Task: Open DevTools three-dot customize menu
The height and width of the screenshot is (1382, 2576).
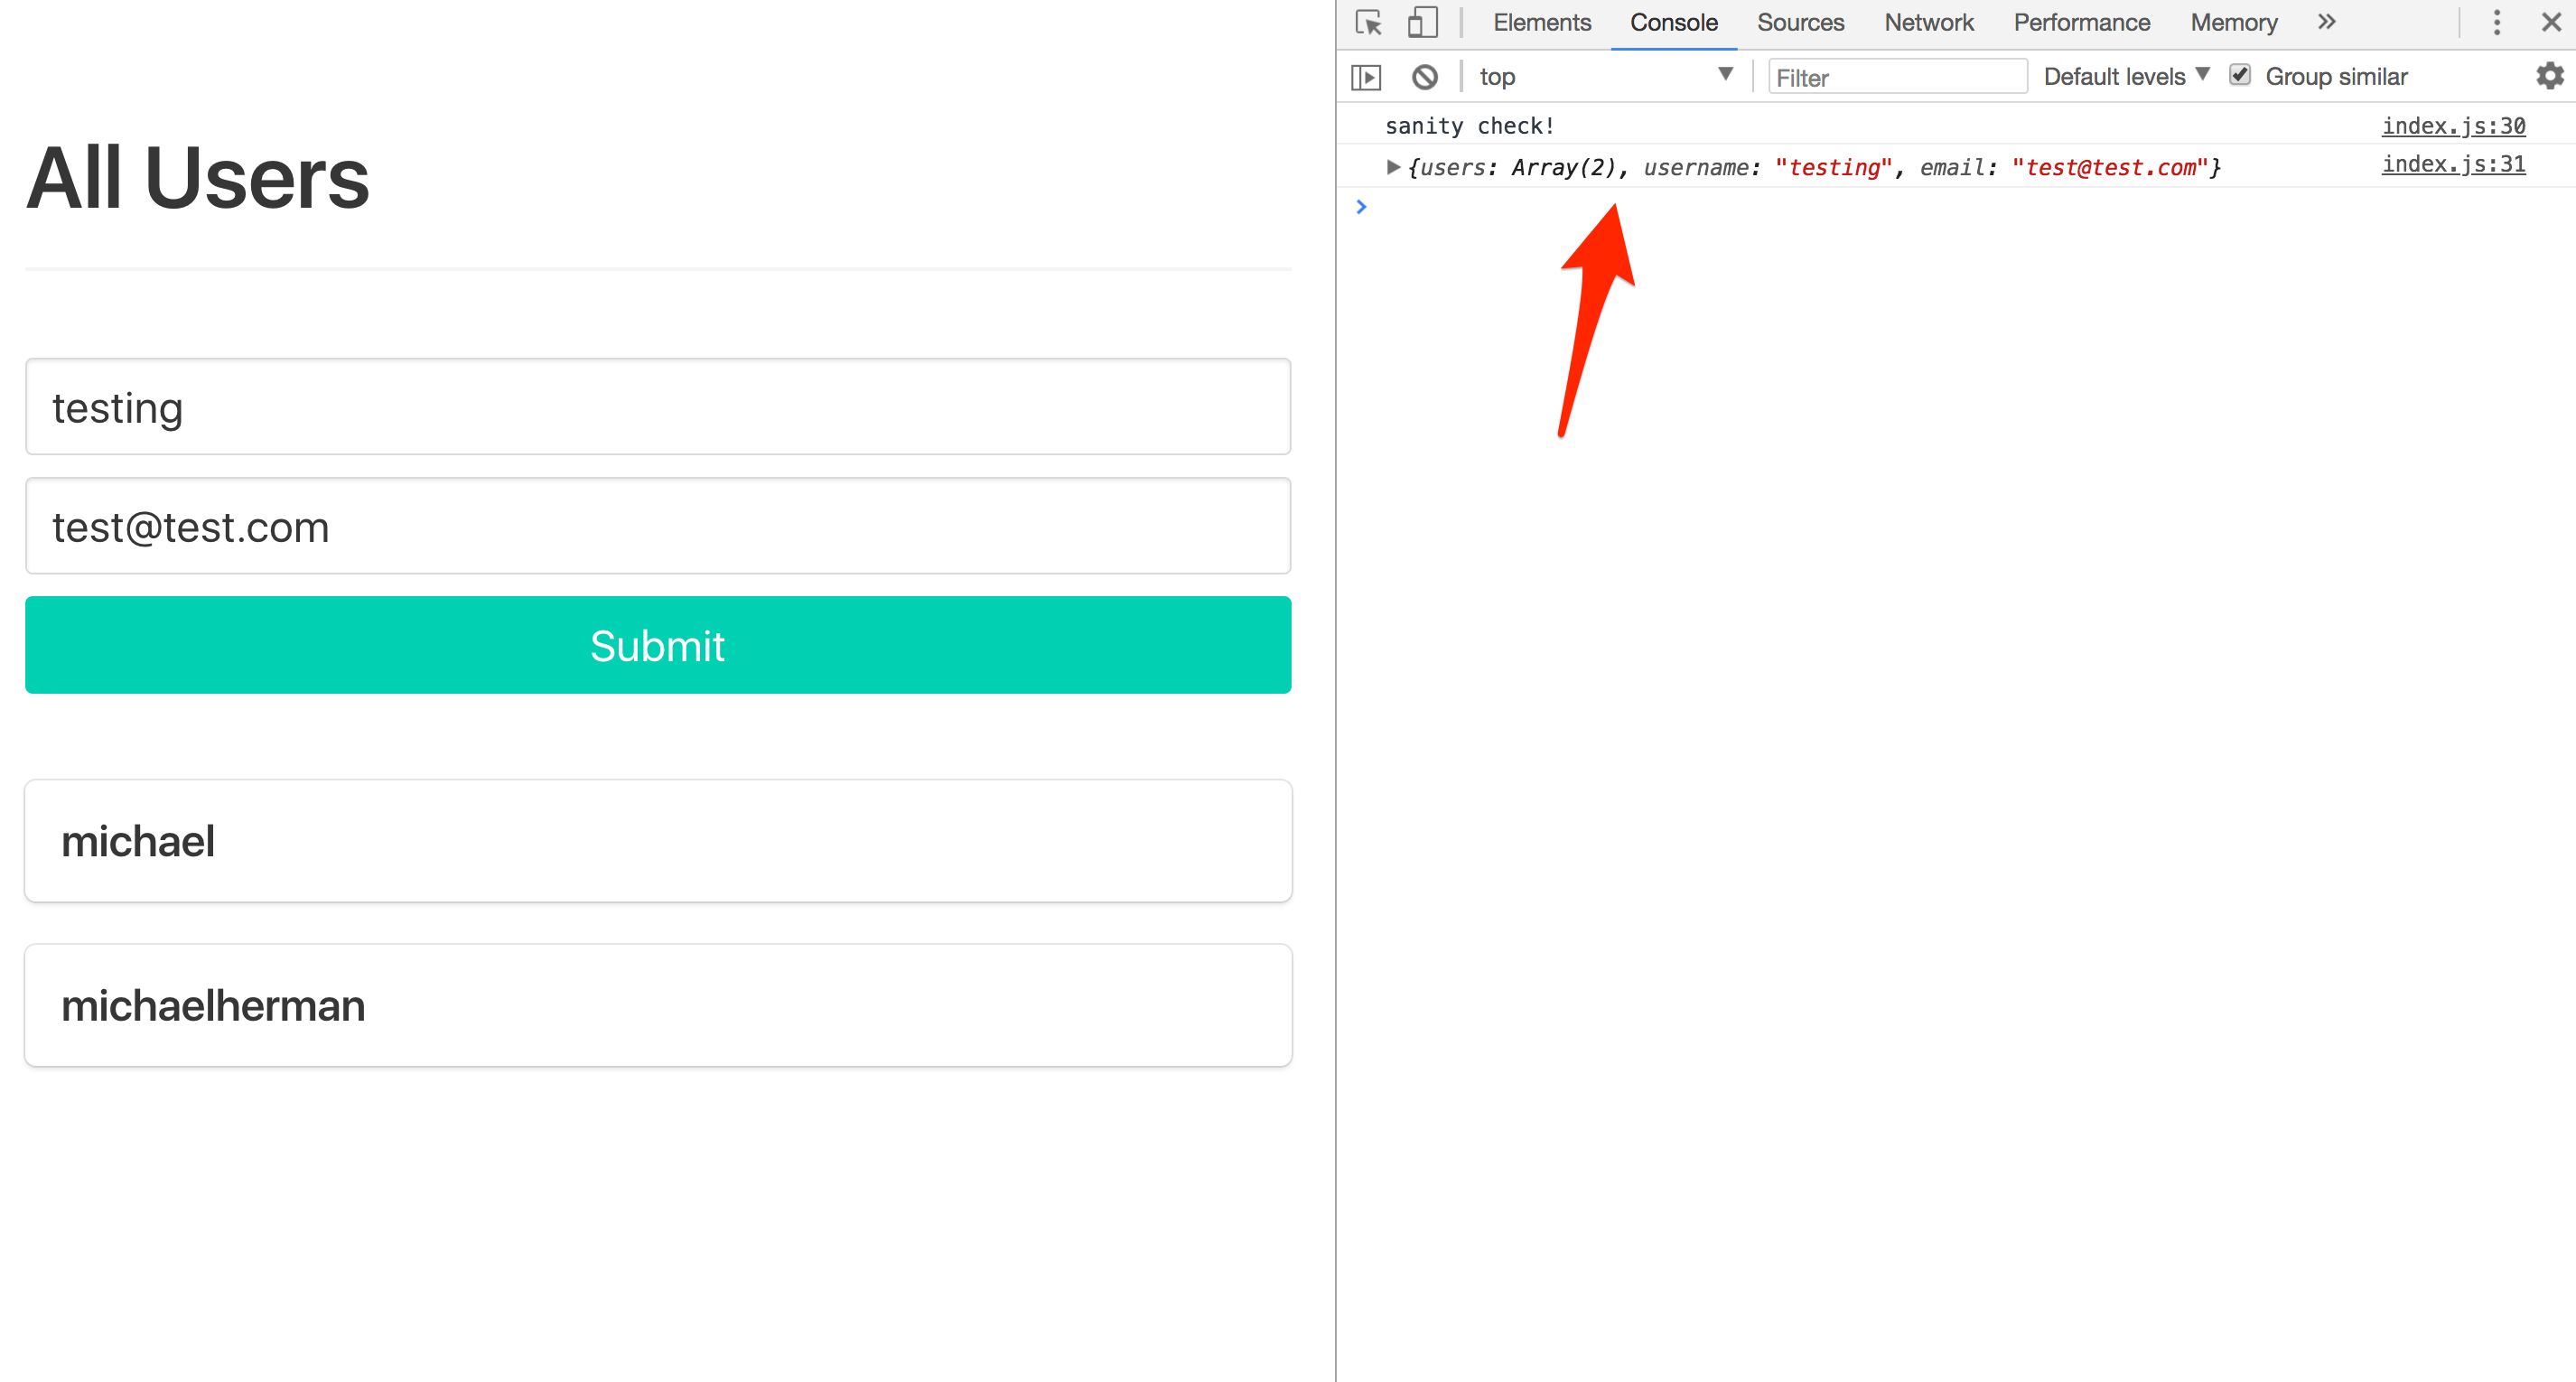Action: tap(2496, 23)
